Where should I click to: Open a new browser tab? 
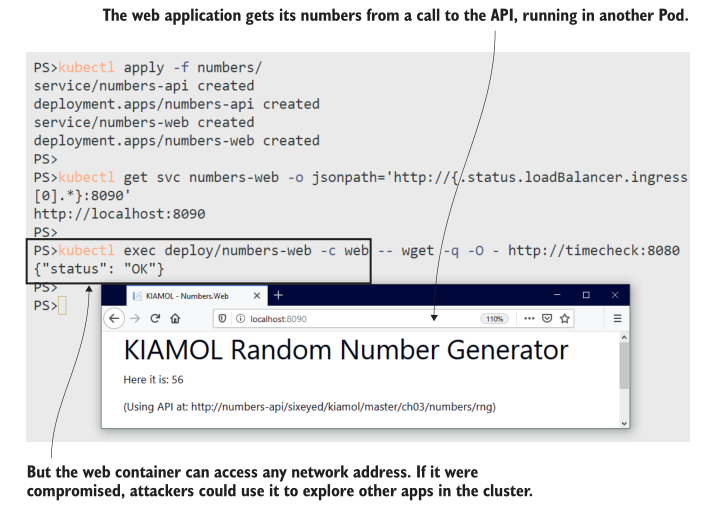click(x=279, y=295)
